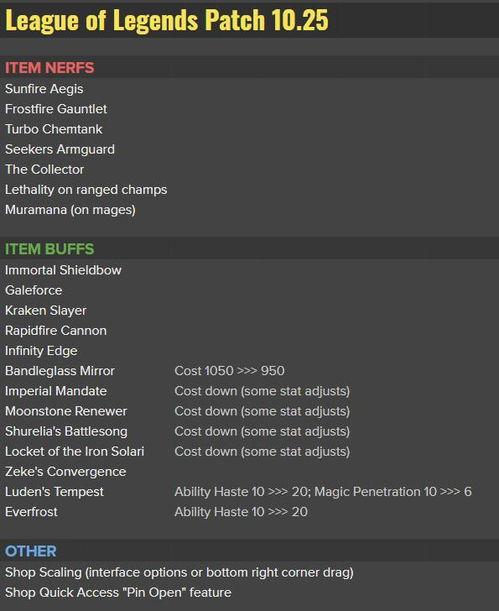Select Turbo Chemtank in the nerfs list
The width and height of the screenshot is (499, 611).
[53, 129]
